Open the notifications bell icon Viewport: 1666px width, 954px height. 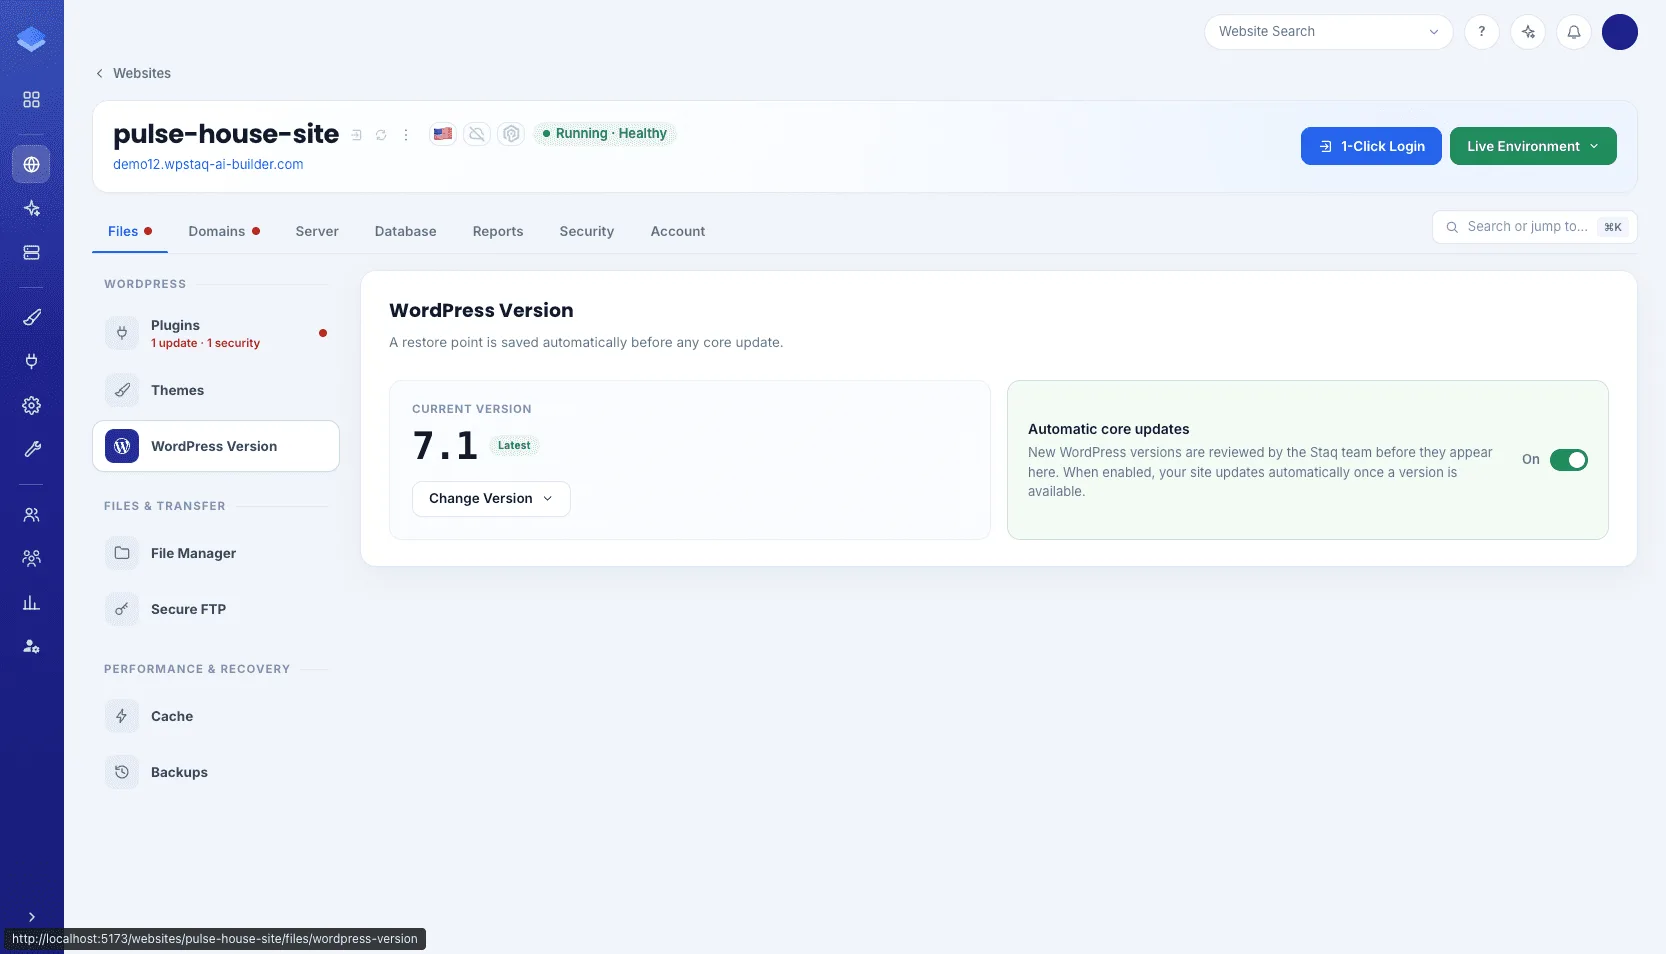pos(1573,32)
